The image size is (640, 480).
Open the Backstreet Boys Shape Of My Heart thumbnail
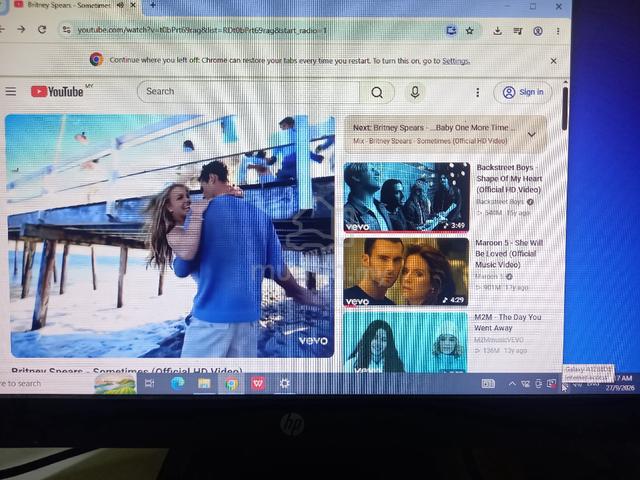407,198
